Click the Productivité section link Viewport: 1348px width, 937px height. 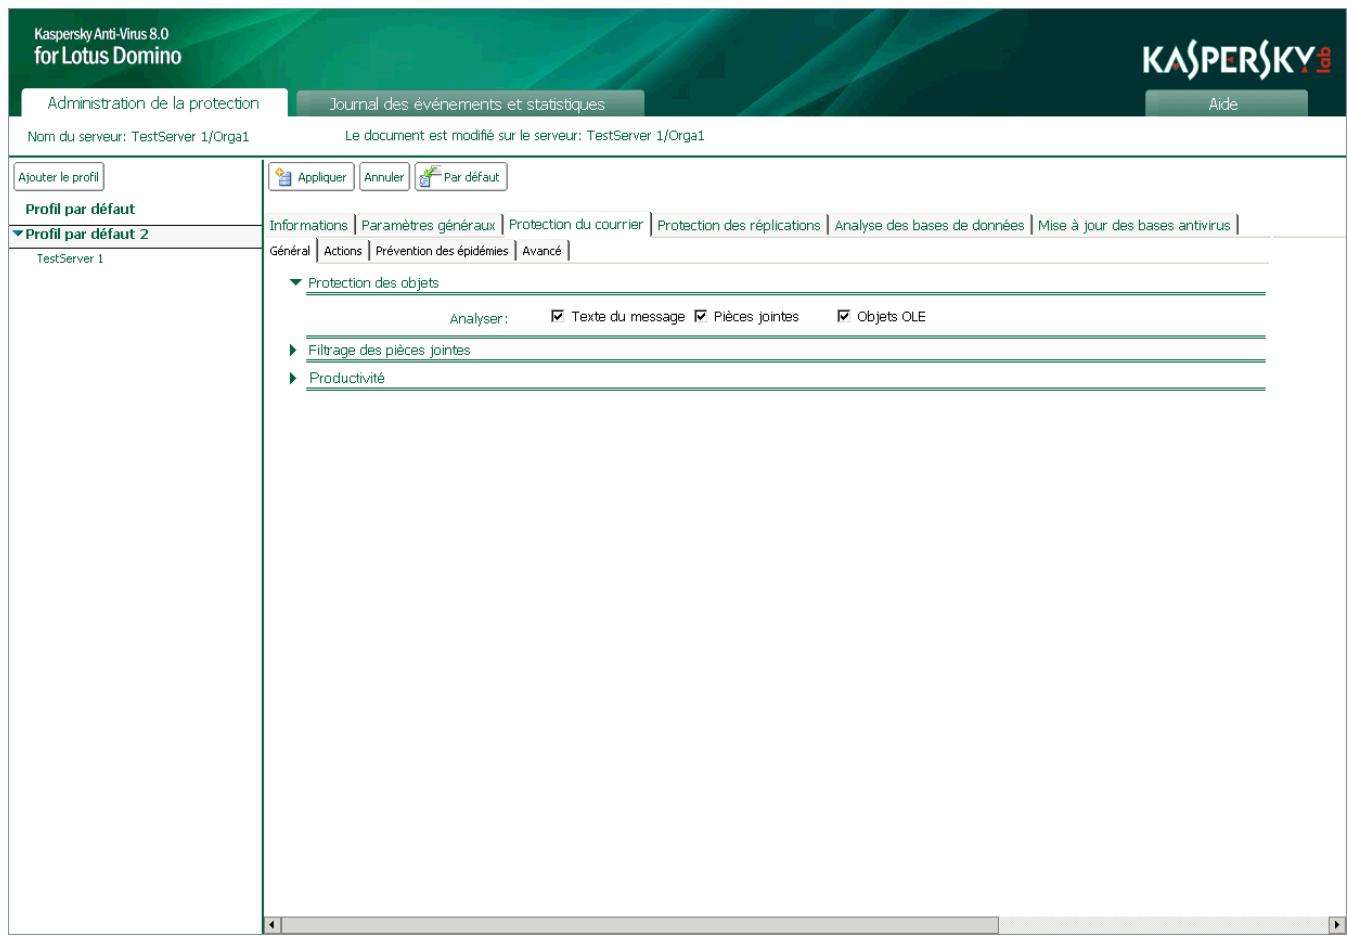coord(347,378)
